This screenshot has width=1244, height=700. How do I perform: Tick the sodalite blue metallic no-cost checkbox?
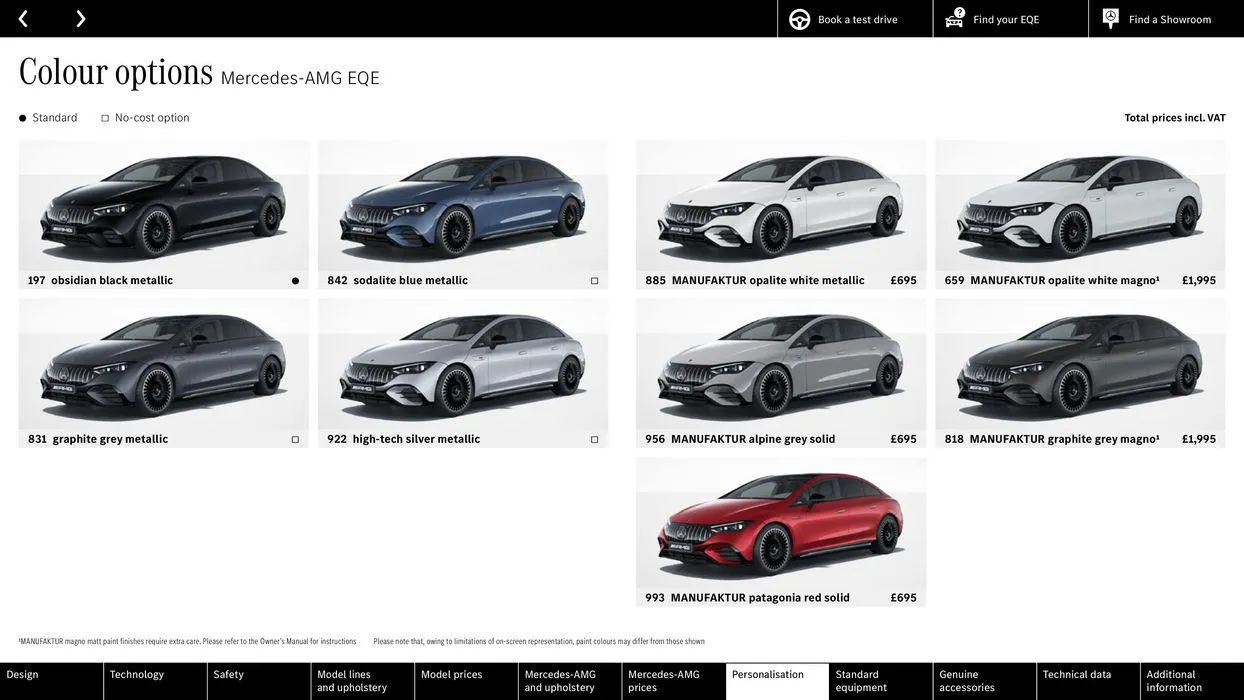pyautogui.click(x=594, y=281)
